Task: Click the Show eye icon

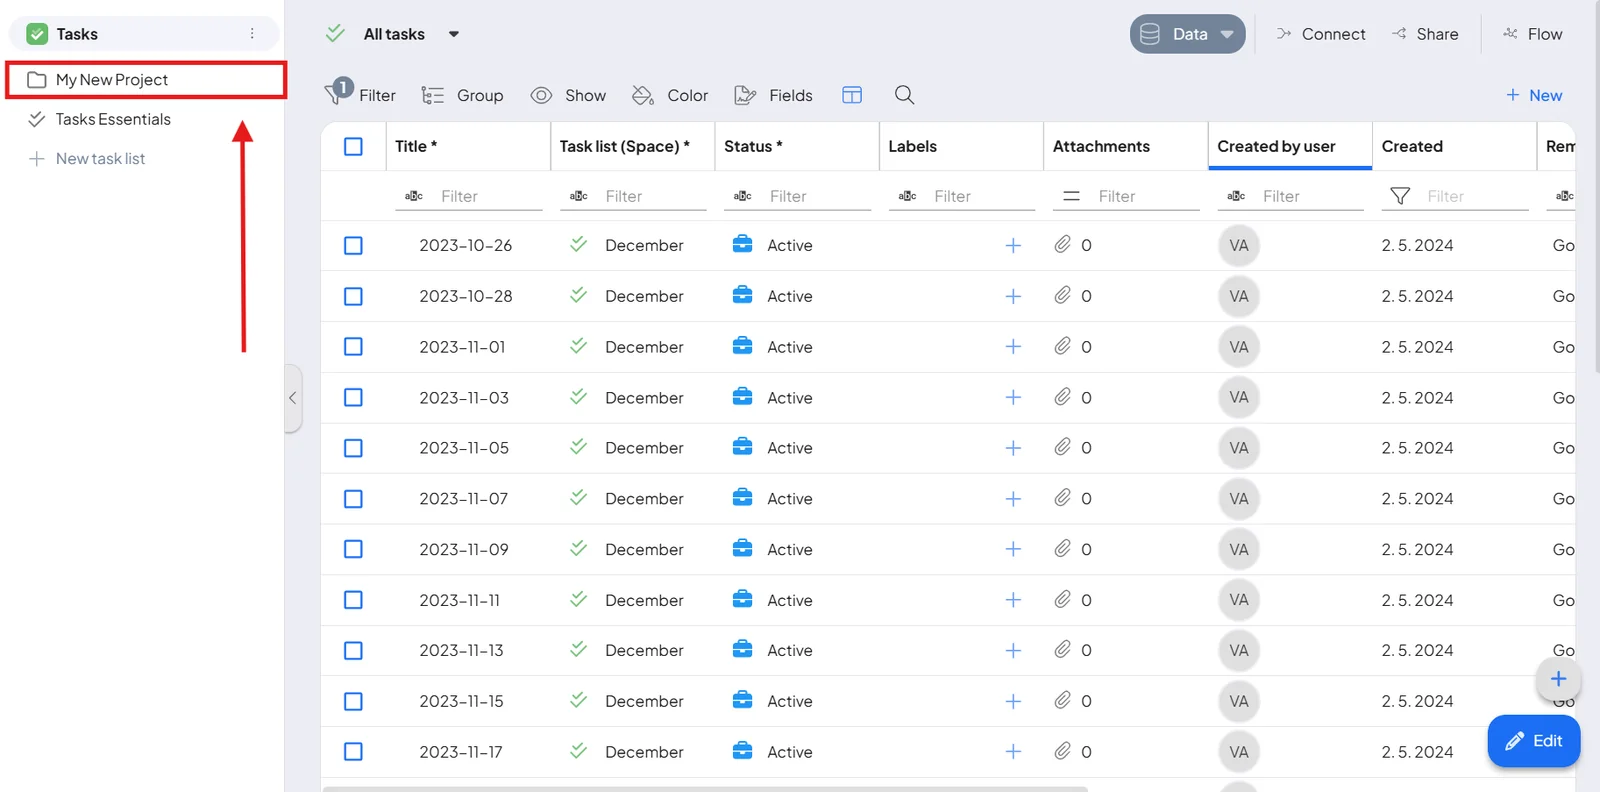Action: (x=541, y=95)
